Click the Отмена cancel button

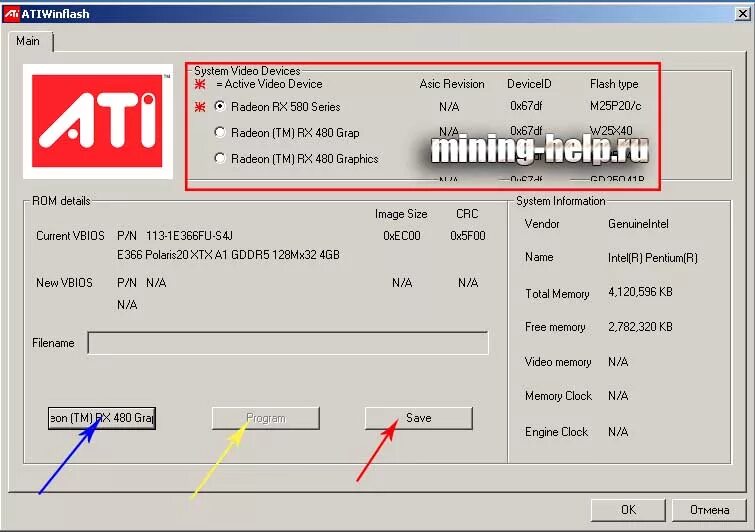(709, 510)
